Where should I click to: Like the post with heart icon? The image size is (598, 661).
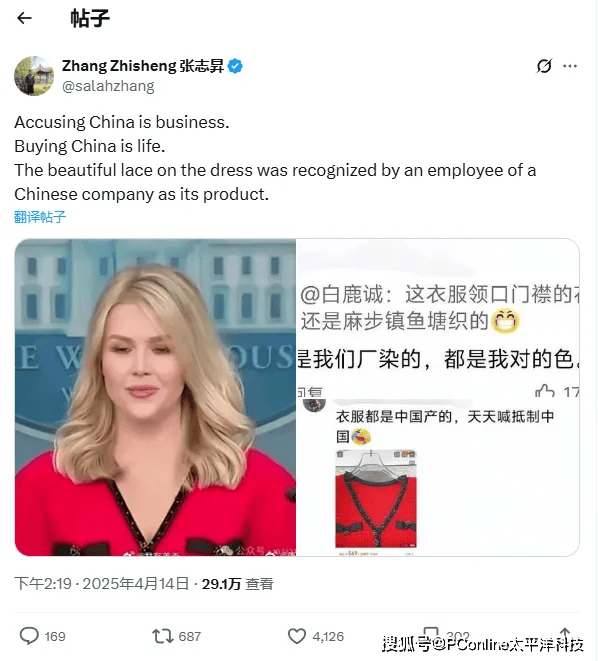pyautogui.click(x=297, y=636)
